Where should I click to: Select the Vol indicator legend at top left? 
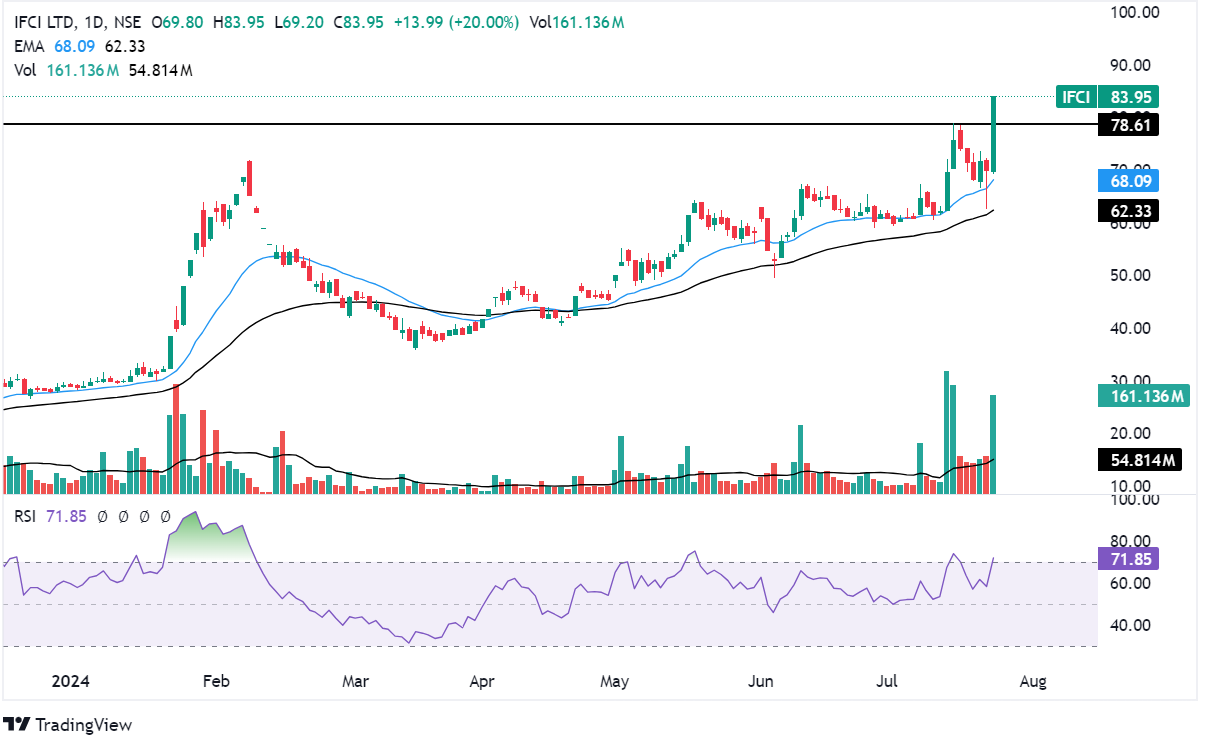pos(26,70)
